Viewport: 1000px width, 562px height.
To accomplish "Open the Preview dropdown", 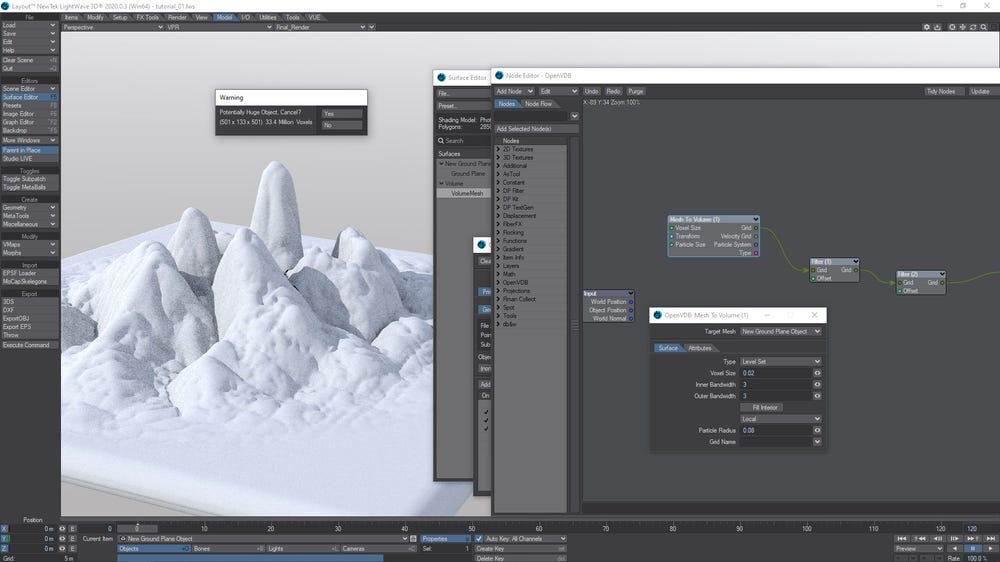I will [919, 549].
